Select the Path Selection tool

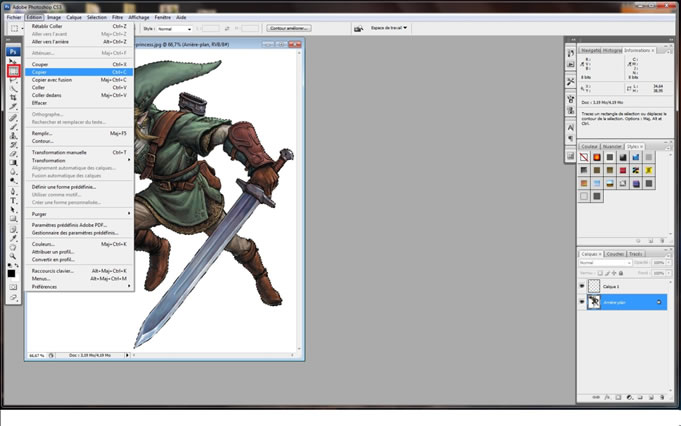tap(13, 209)
